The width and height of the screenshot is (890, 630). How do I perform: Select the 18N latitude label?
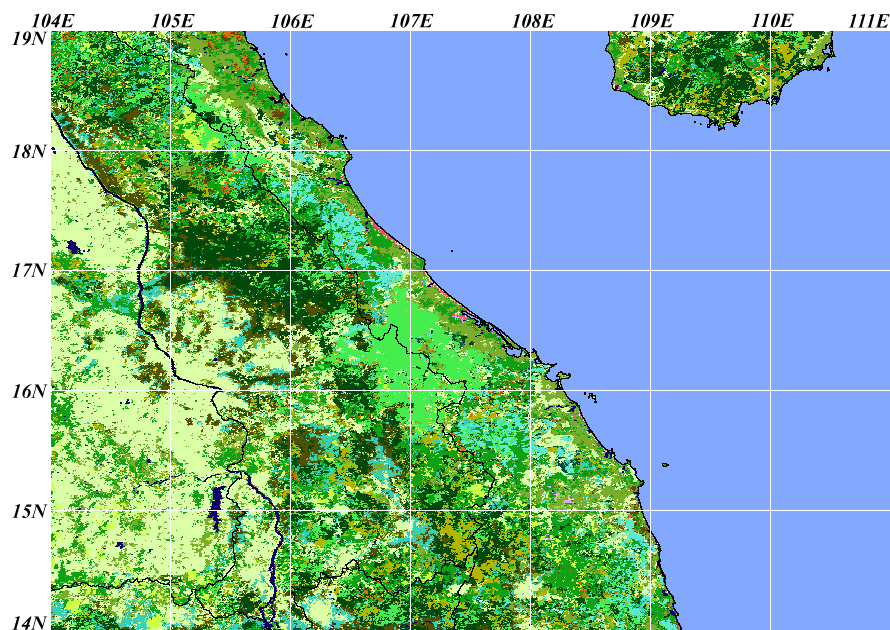(28, 152)
